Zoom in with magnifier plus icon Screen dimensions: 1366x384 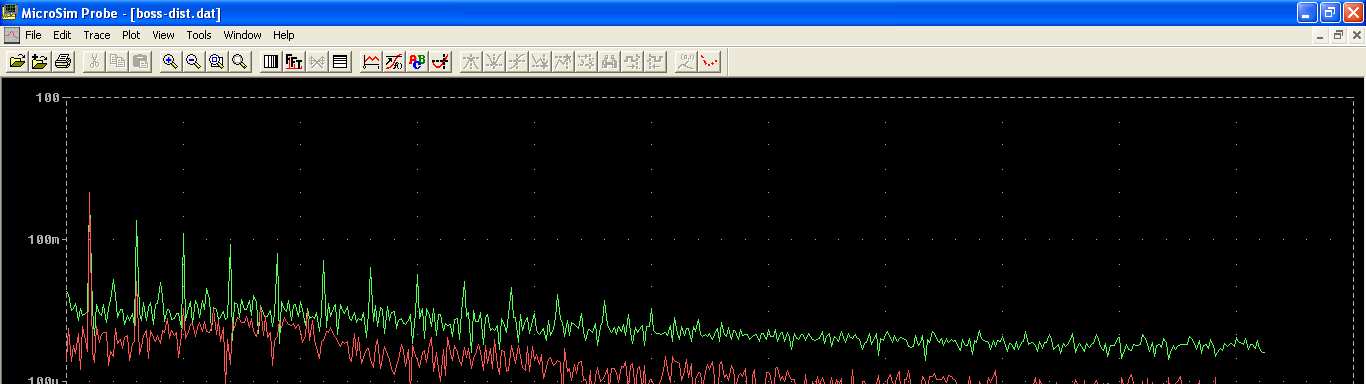pyautogui.click(x=171, y=62)
